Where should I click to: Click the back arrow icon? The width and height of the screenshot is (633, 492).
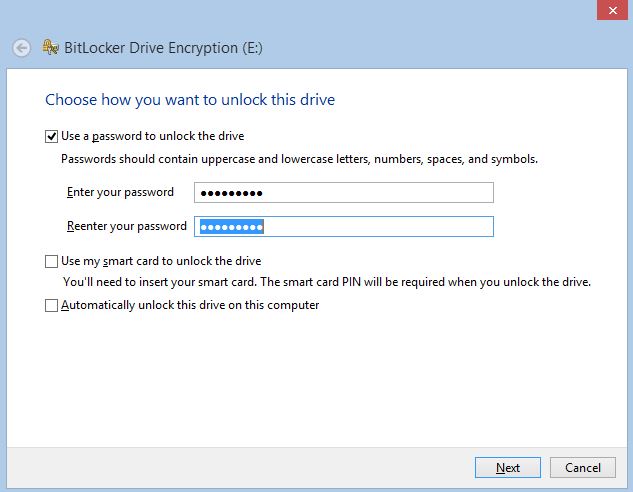pos(21,48)
